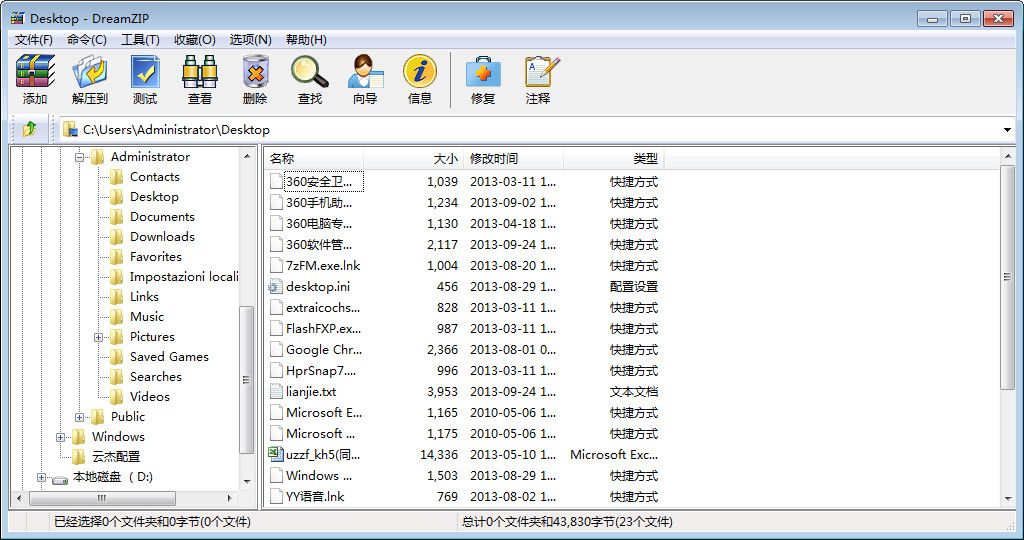The image size is (1024, 540).
Task: Click the 信息 (Info) toolbar icon
Action: (420, 72)
